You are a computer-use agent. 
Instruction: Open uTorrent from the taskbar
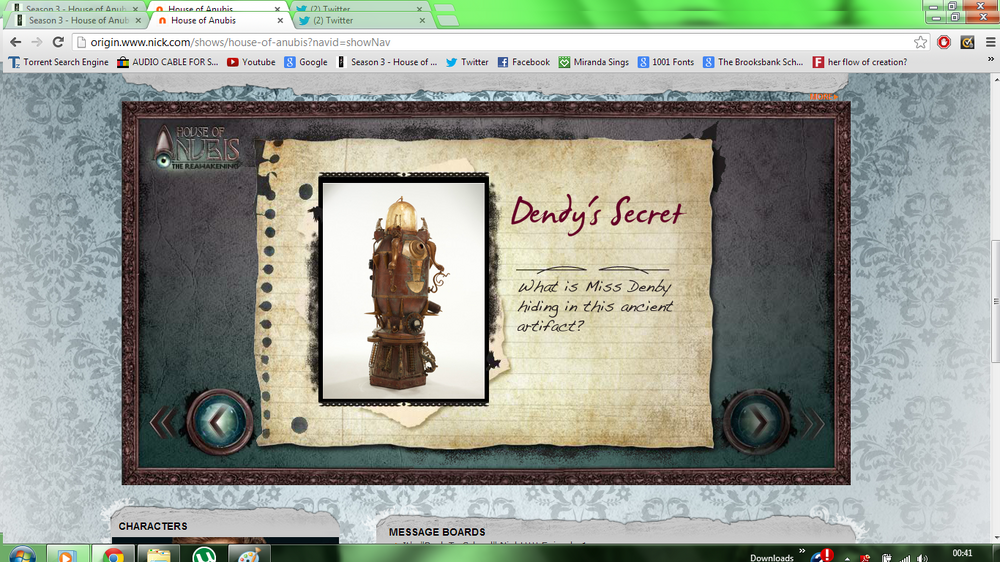coord(204,555)
